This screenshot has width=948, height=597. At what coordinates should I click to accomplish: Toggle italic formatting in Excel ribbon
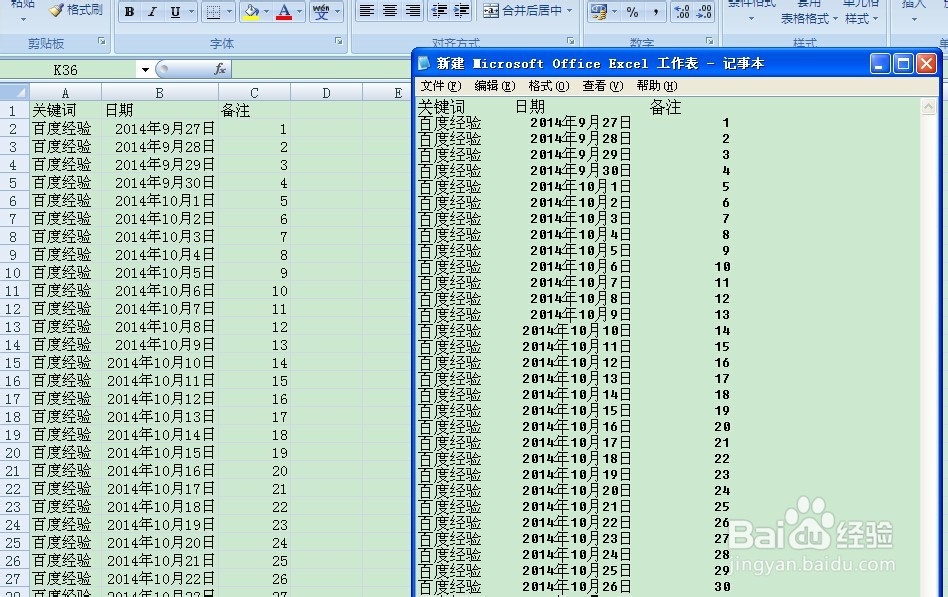coord(152,11)
